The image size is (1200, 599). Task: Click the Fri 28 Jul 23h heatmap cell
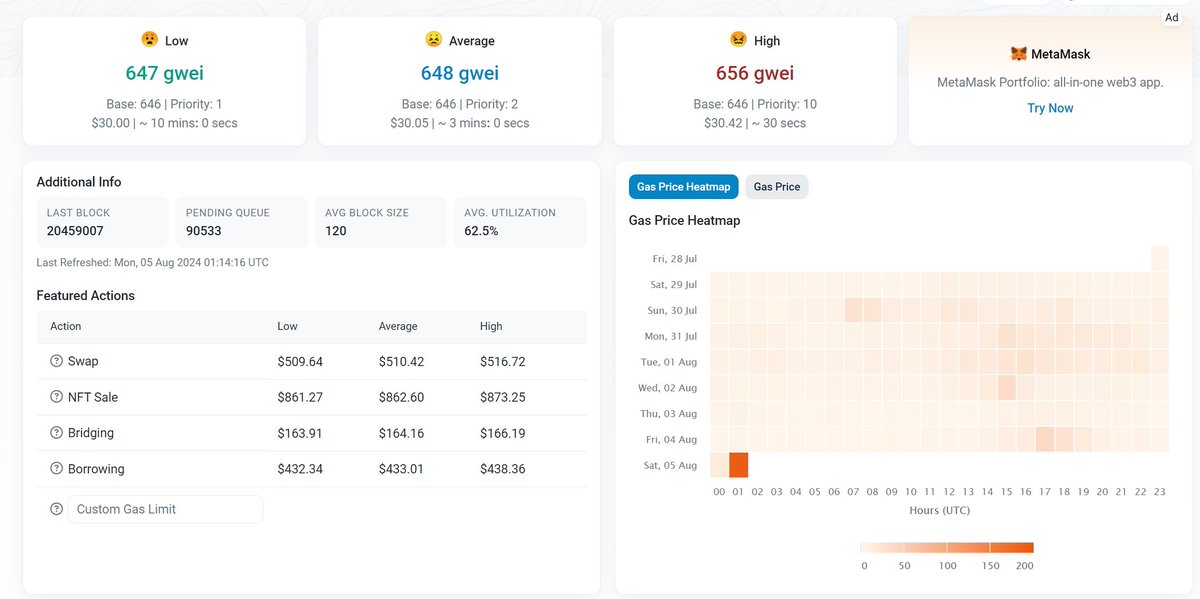point(1160,258)
